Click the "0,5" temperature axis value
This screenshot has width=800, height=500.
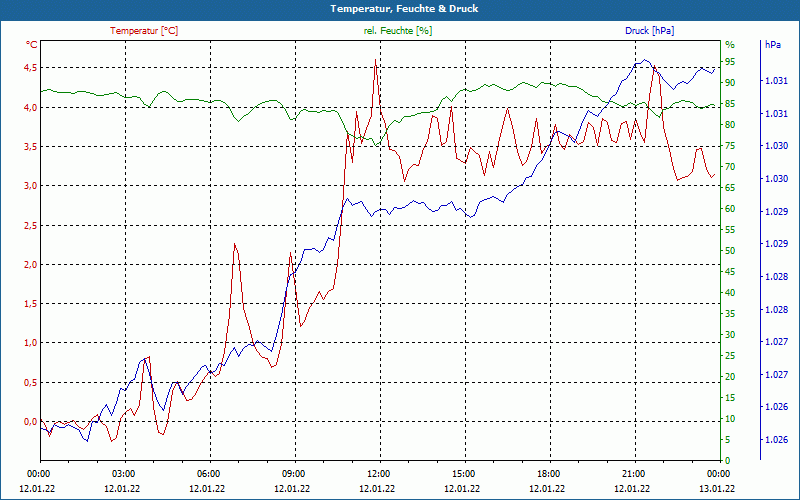click(x=31, y=382)
